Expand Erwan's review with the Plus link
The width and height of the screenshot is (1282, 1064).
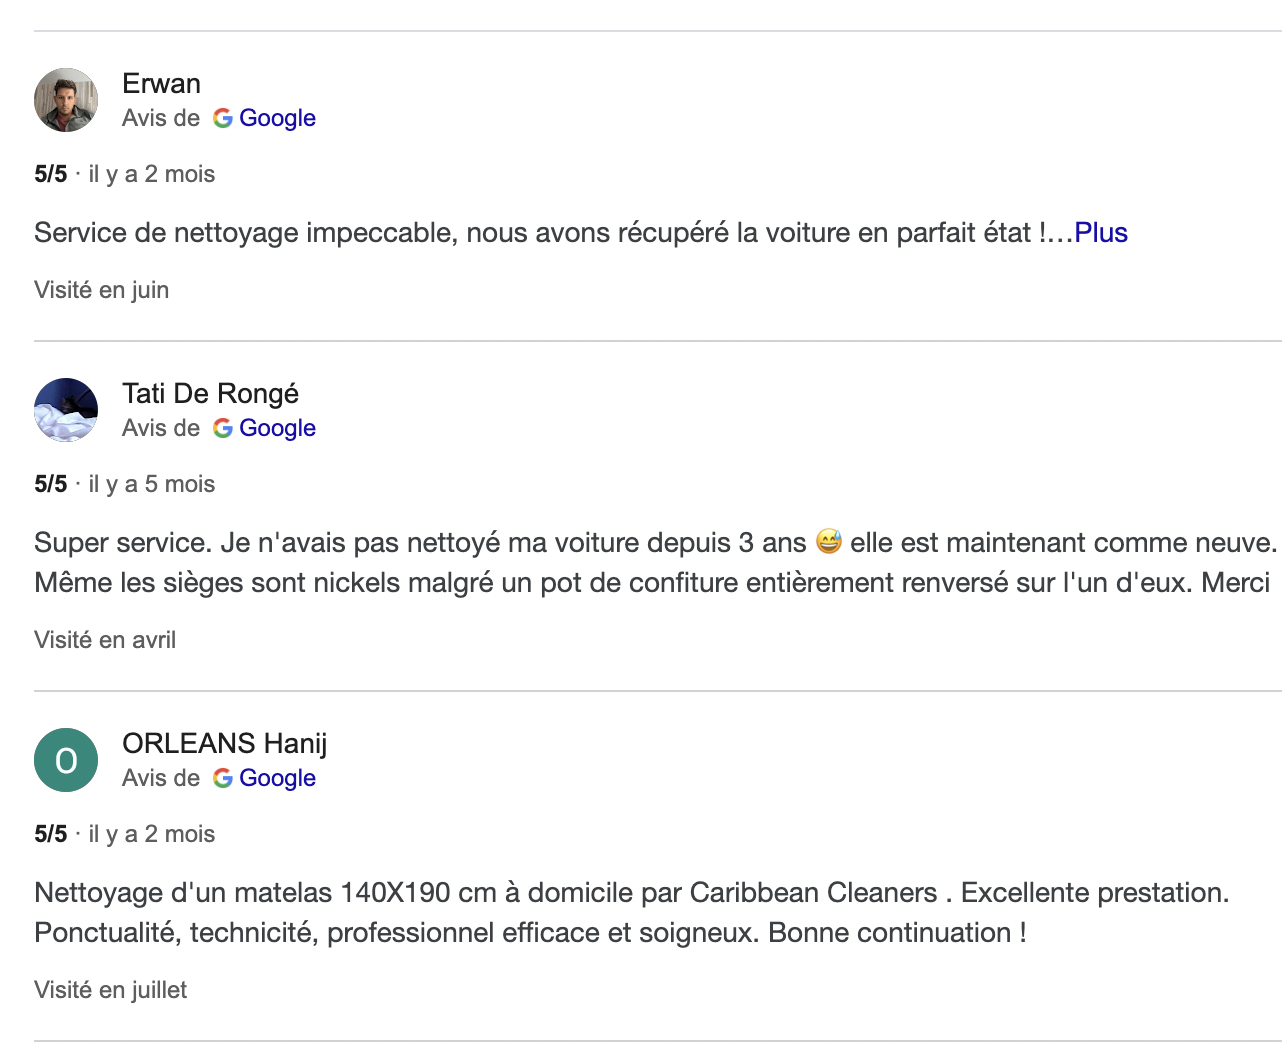click(1101, 233)
